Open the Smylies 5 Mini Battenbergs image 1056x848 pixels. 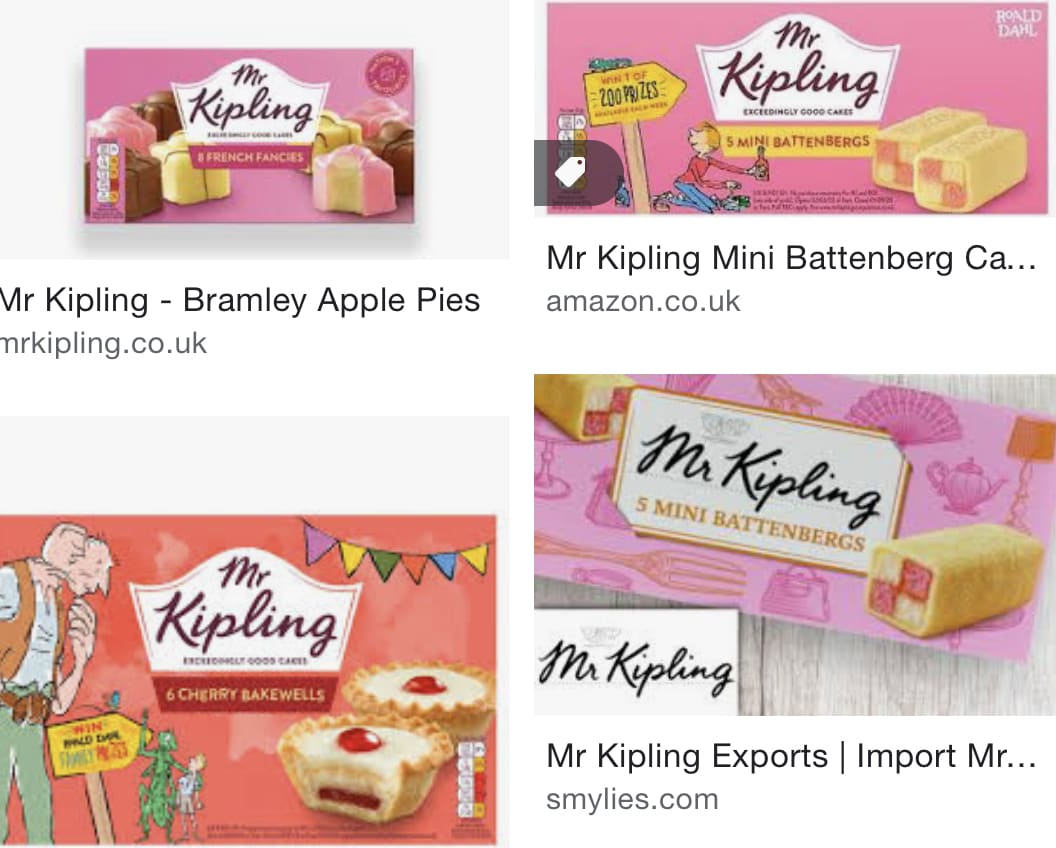coord(795,544)
